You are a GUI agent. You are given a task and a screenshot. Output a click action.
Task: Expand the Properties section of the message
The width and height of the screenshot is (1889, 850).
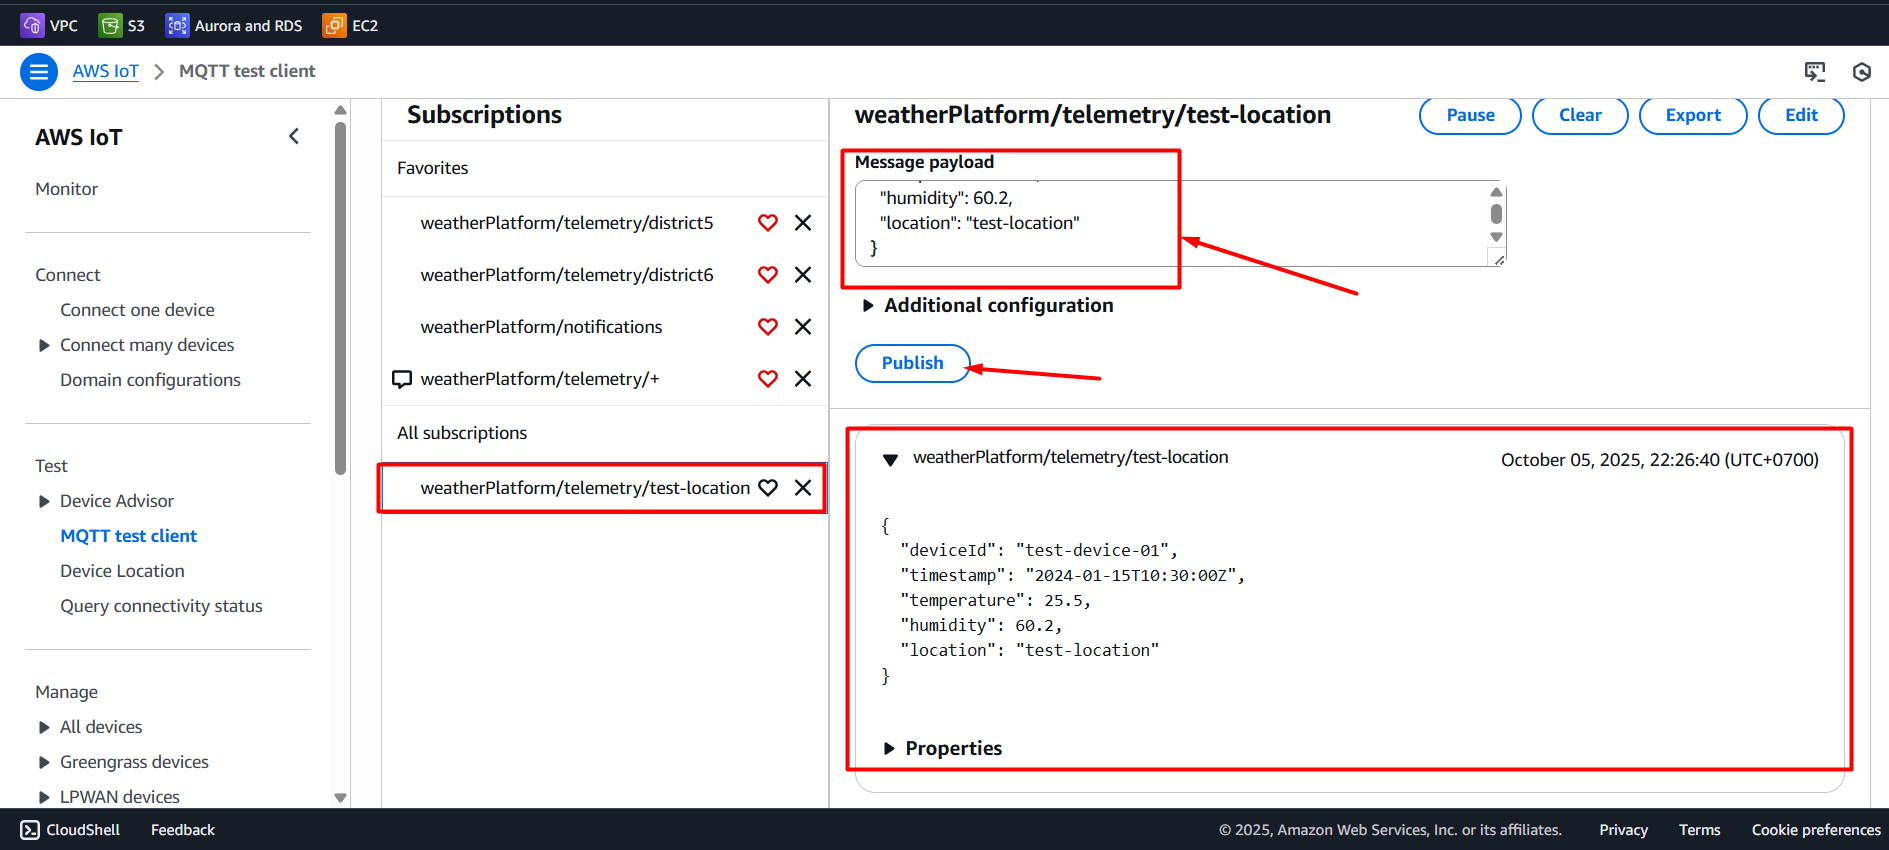coord(889,749)
